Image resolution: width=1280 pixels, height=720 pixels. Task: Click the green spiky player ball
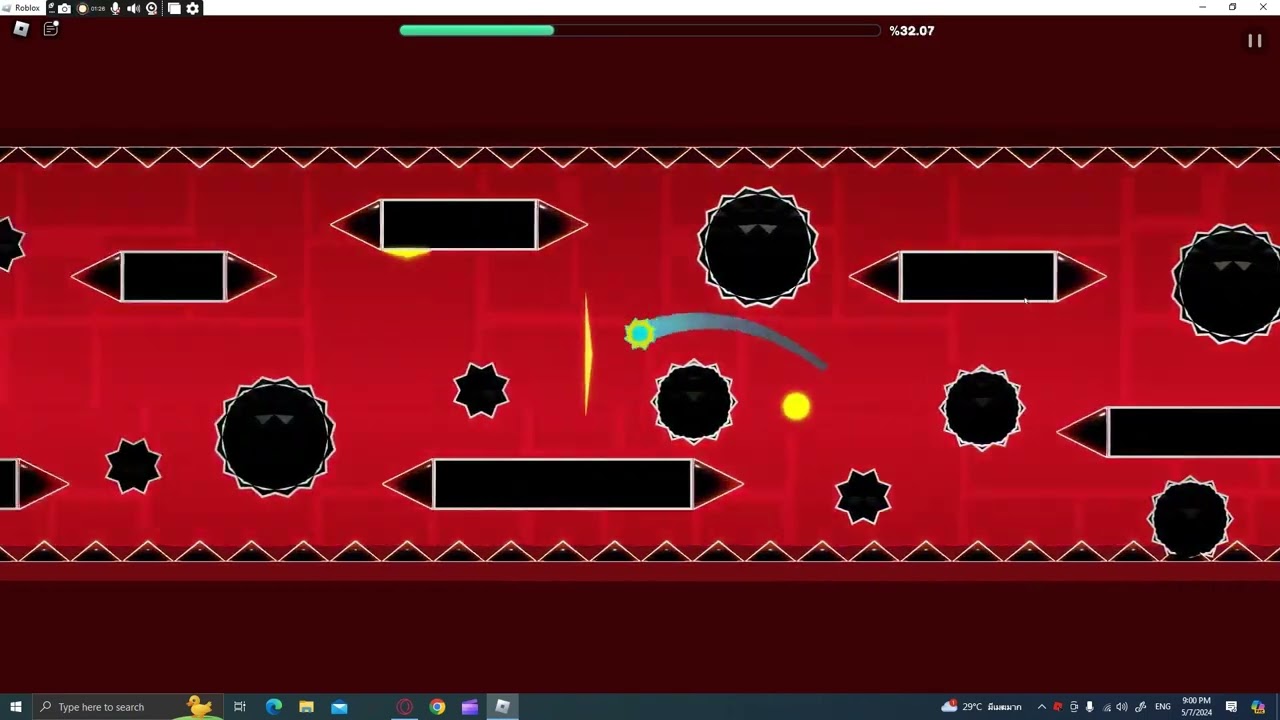coord(640,333)
